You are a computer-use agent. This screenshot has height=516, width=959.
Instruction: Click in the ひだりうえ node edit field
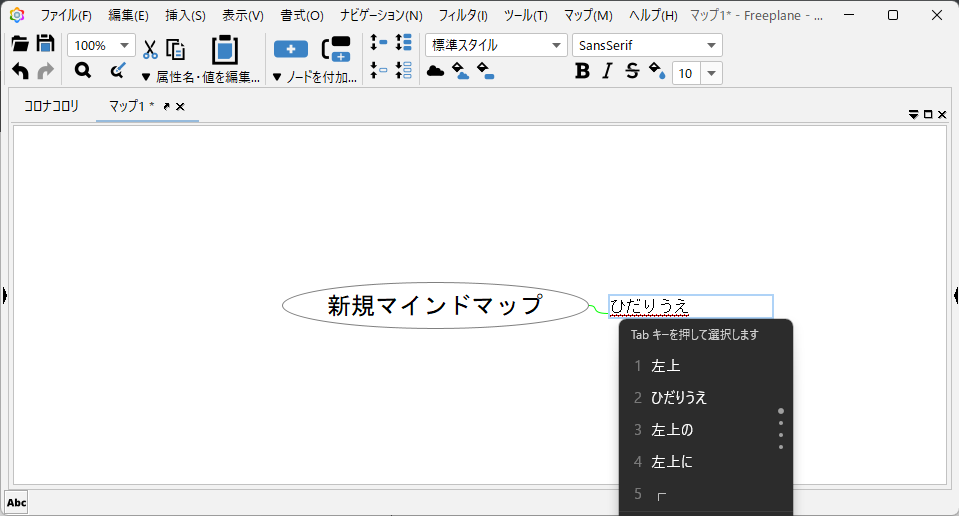point(691,306)
